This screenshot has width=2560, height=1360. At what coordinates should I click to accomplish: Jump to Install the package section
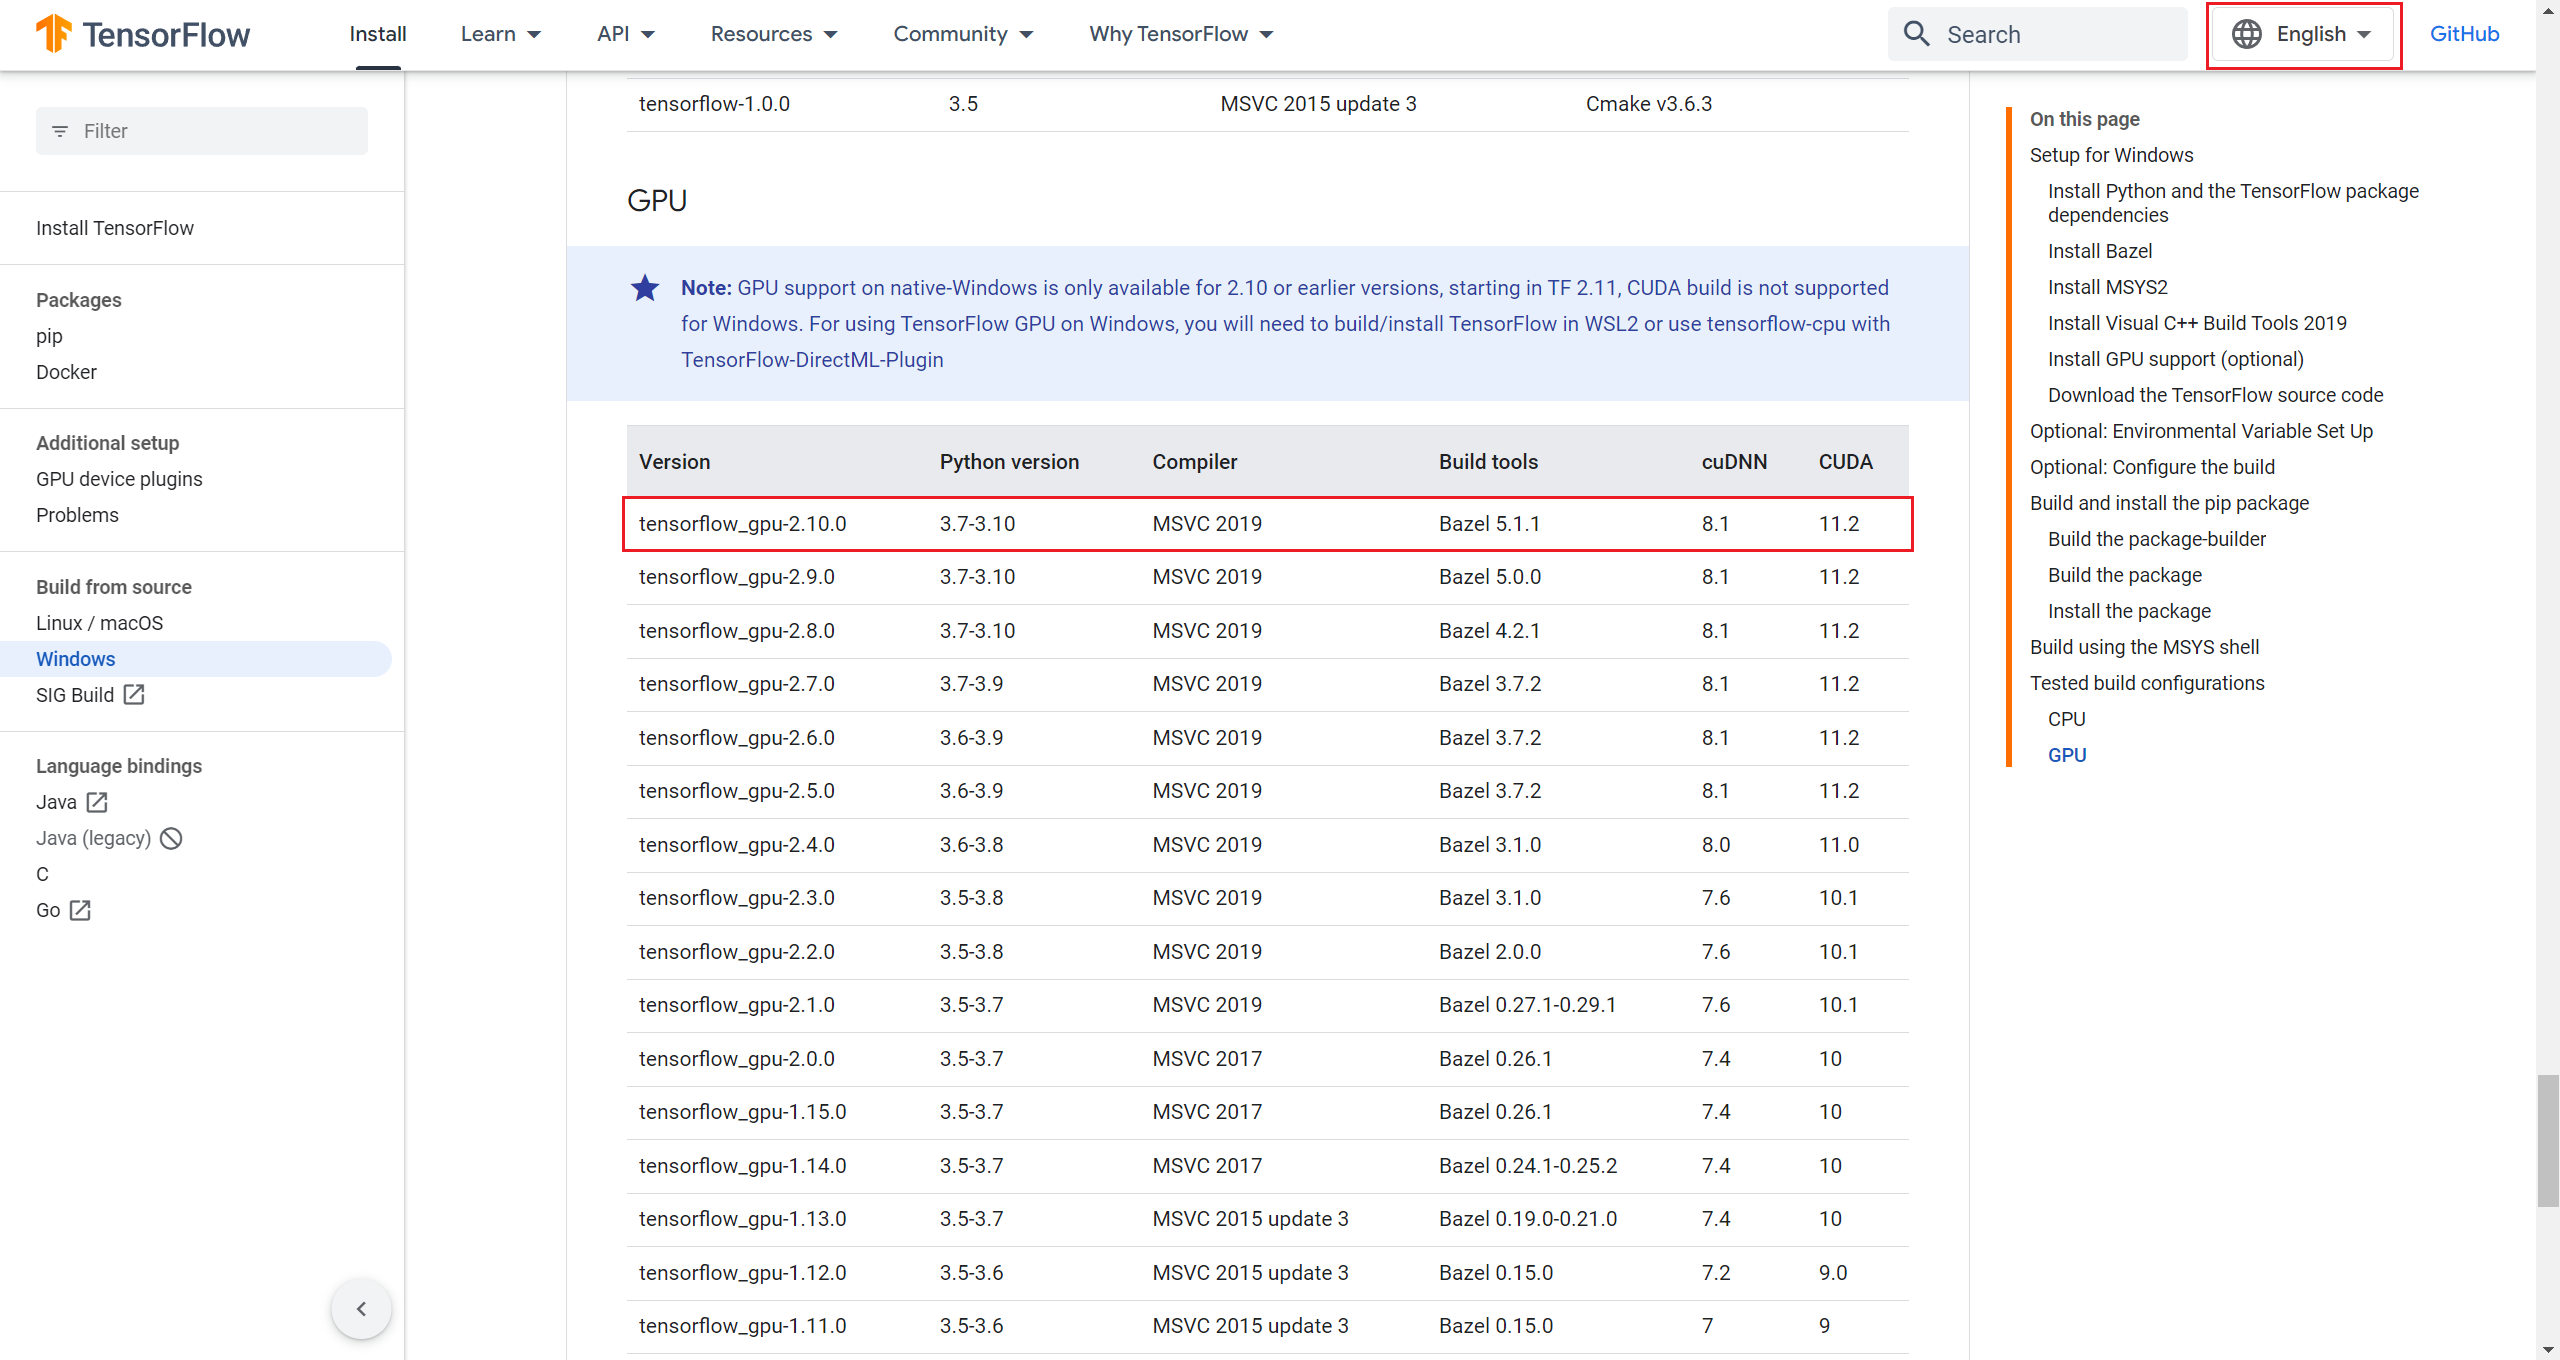pos(2129,611)
